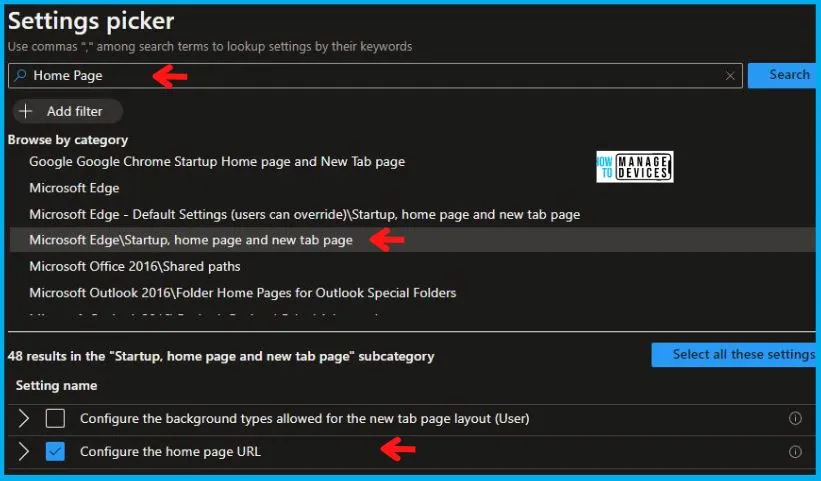Click Configure the background types allowed text
Screen dimensions: 821x481
click(305, 419)
